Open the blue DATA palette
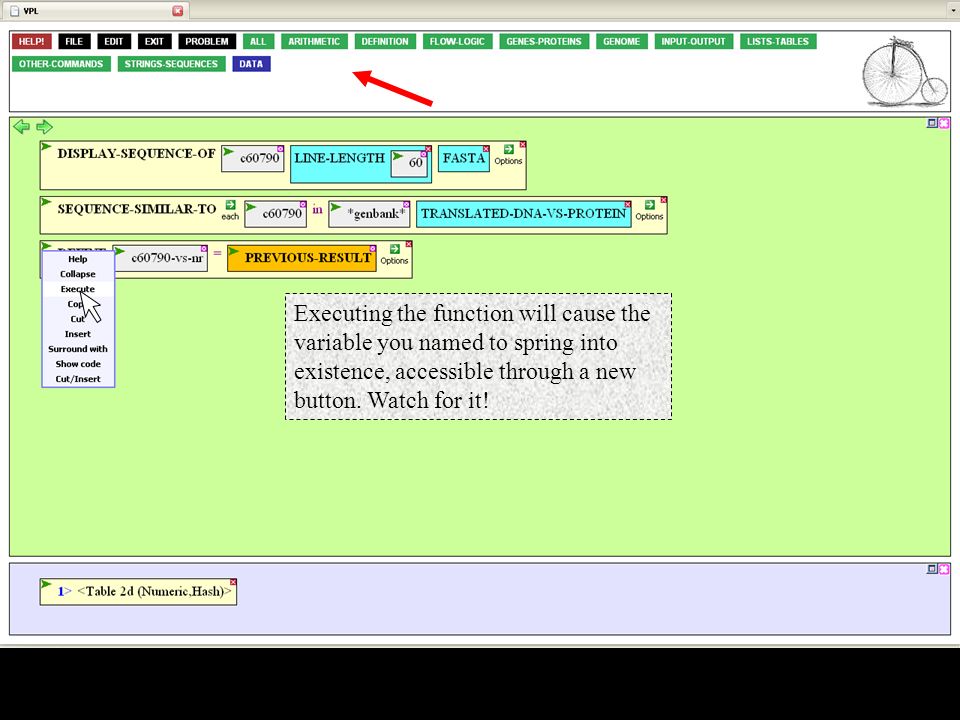 [251, 64]
